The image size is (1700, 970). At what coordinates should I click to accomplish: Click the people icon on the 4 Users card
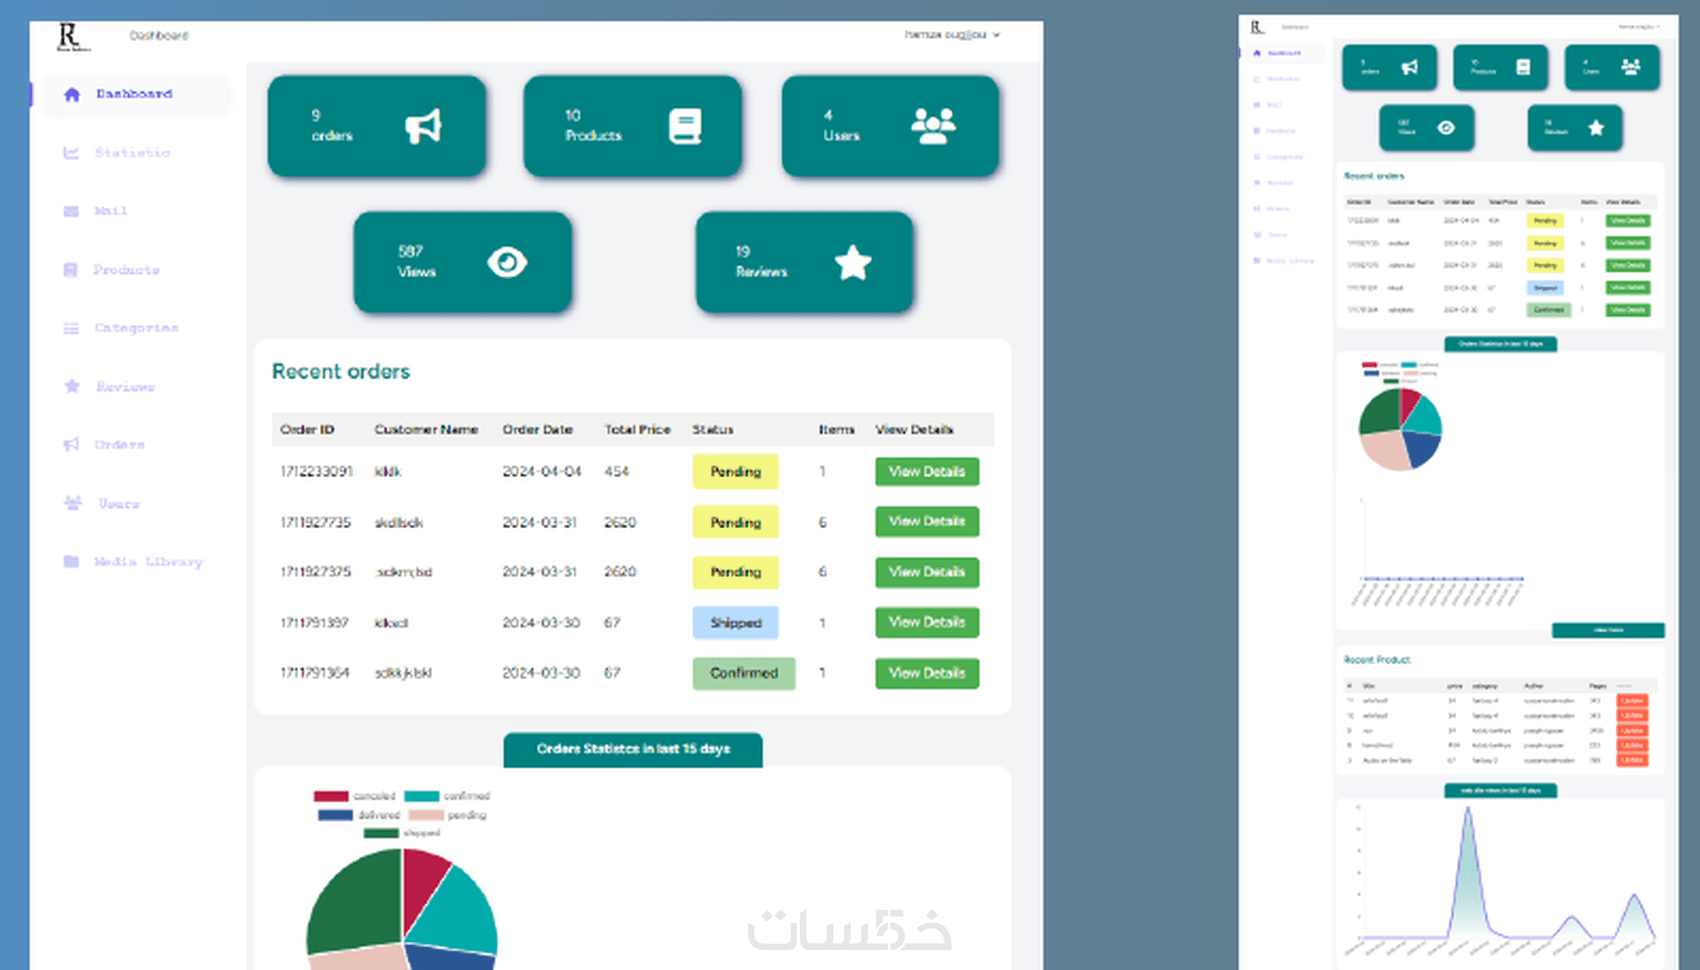[x=933, y=126]
